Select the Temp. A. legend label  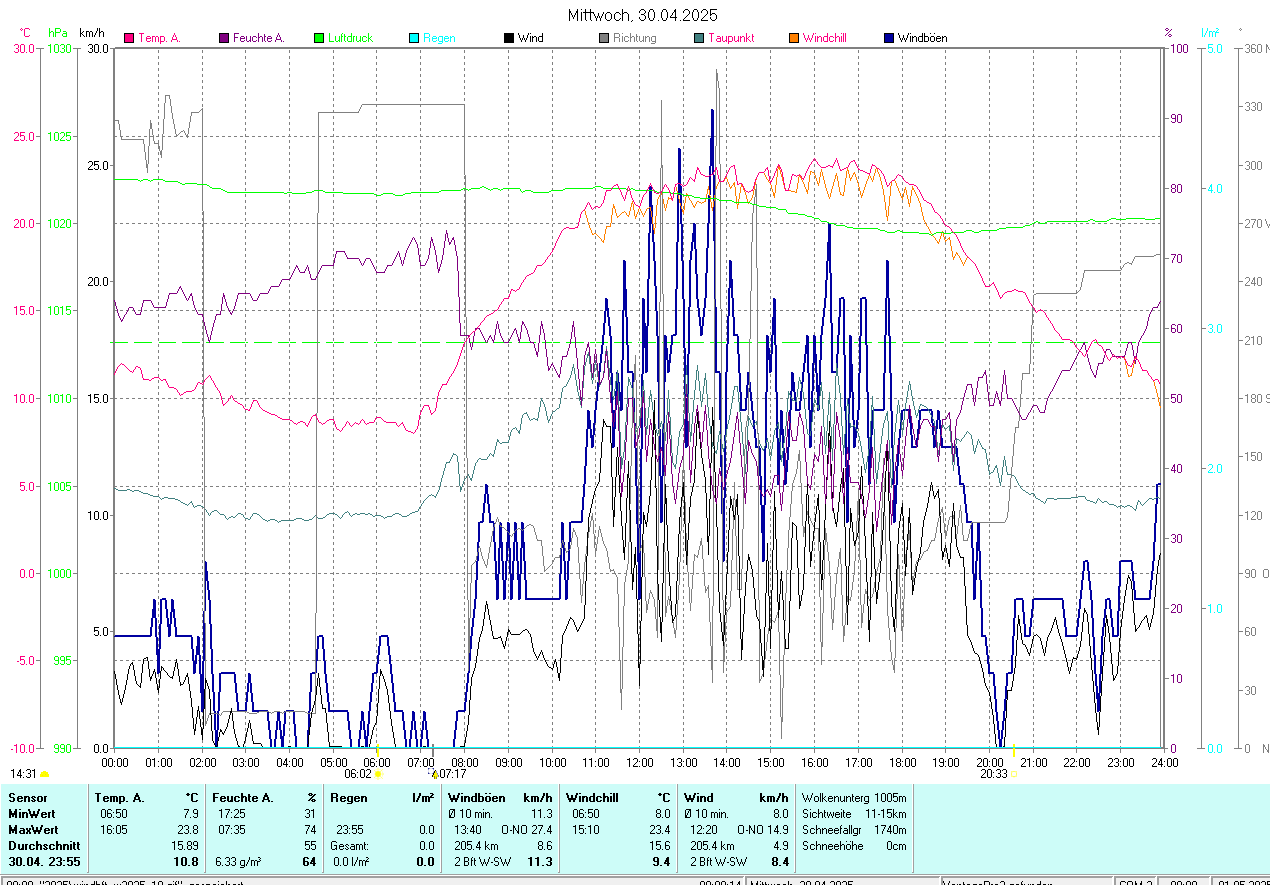(x=159, y=38)
